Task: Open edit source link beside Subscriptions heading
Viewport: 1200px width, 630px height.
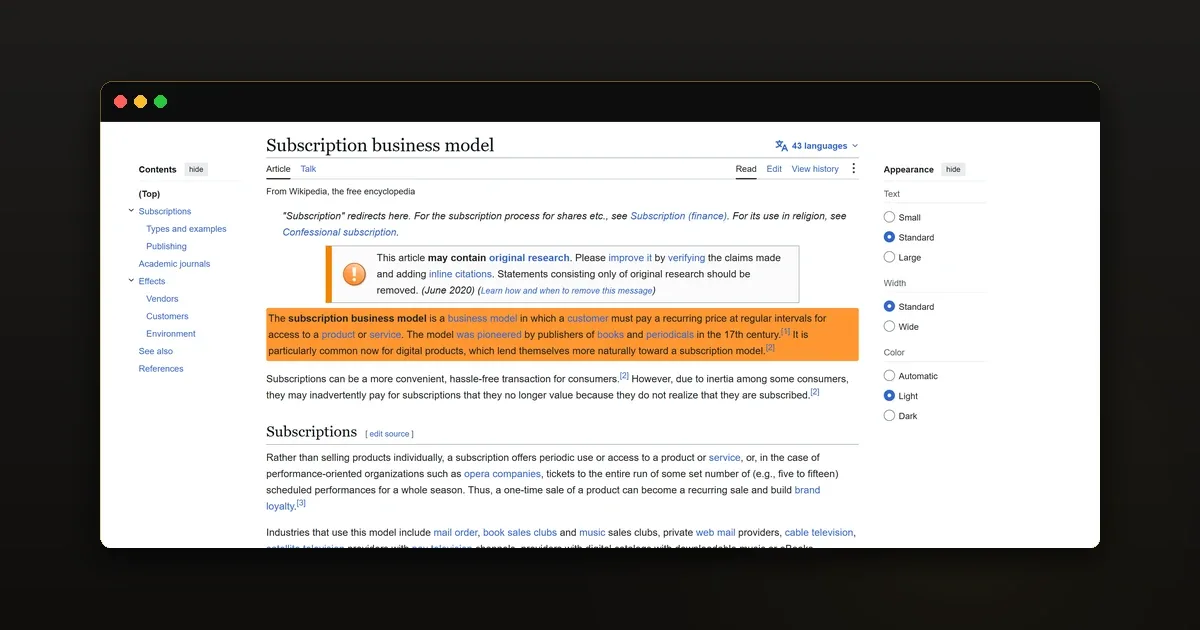Action: [390, 434]
